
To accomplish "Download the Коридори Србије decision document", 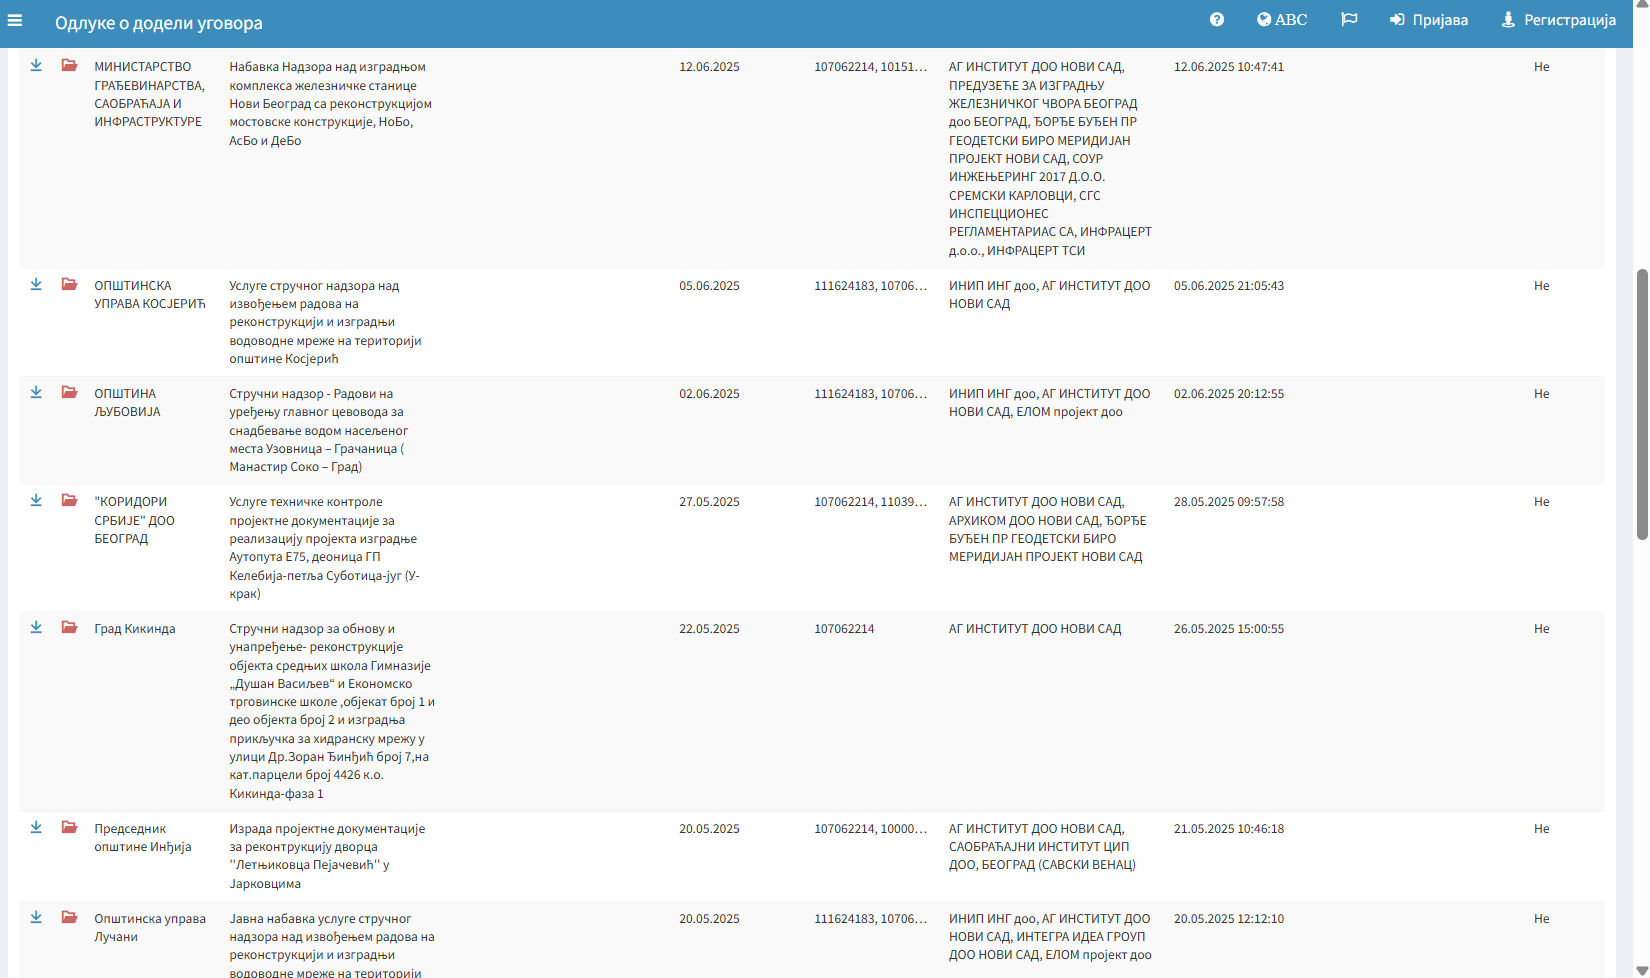I will 36,501.
